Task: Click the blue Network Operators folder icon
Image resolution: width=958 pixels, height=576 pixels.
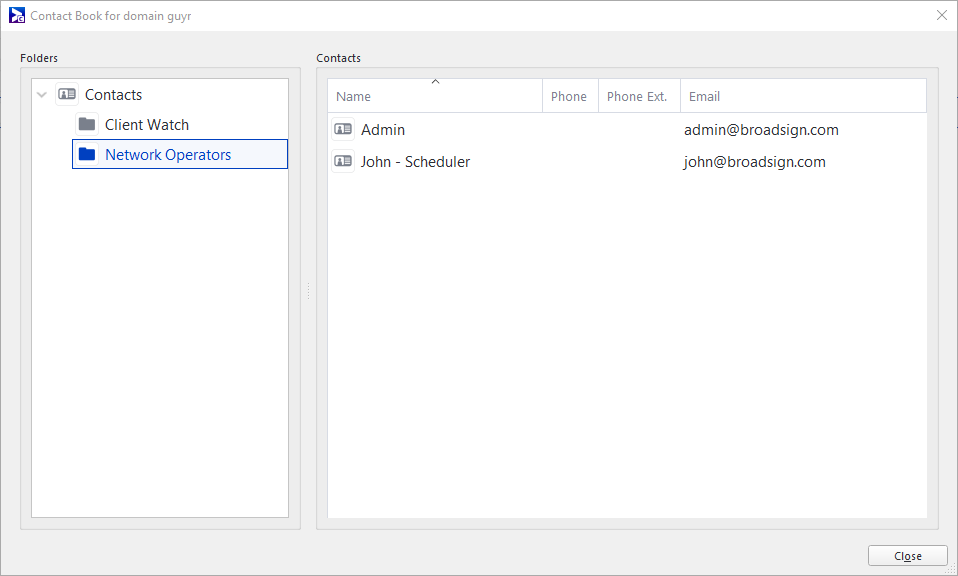Action: coord(87,154)
